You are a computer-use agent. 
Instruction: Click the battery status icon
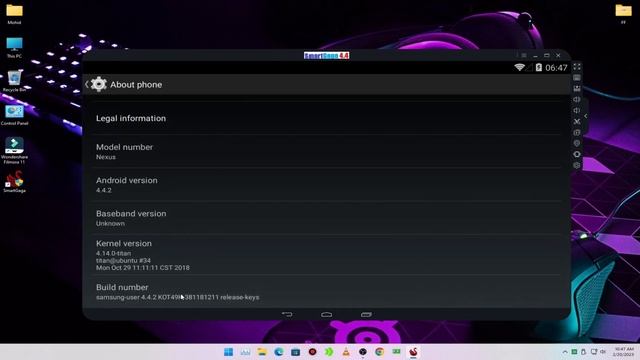539,67
